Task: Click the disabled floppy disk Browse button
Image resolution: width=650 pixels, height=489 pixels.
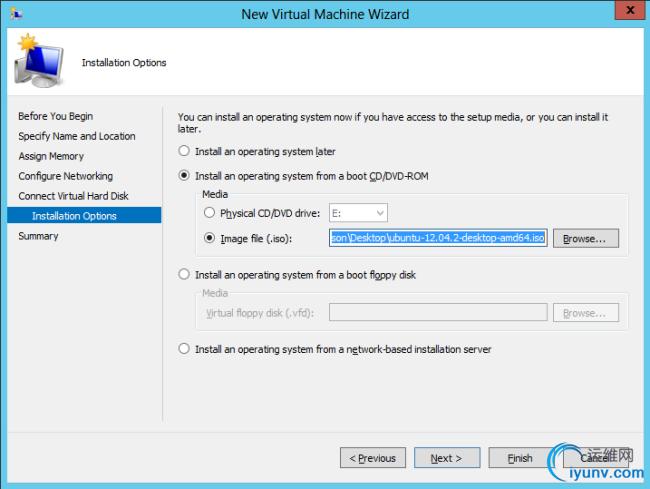Action: [x=586, y=313]
